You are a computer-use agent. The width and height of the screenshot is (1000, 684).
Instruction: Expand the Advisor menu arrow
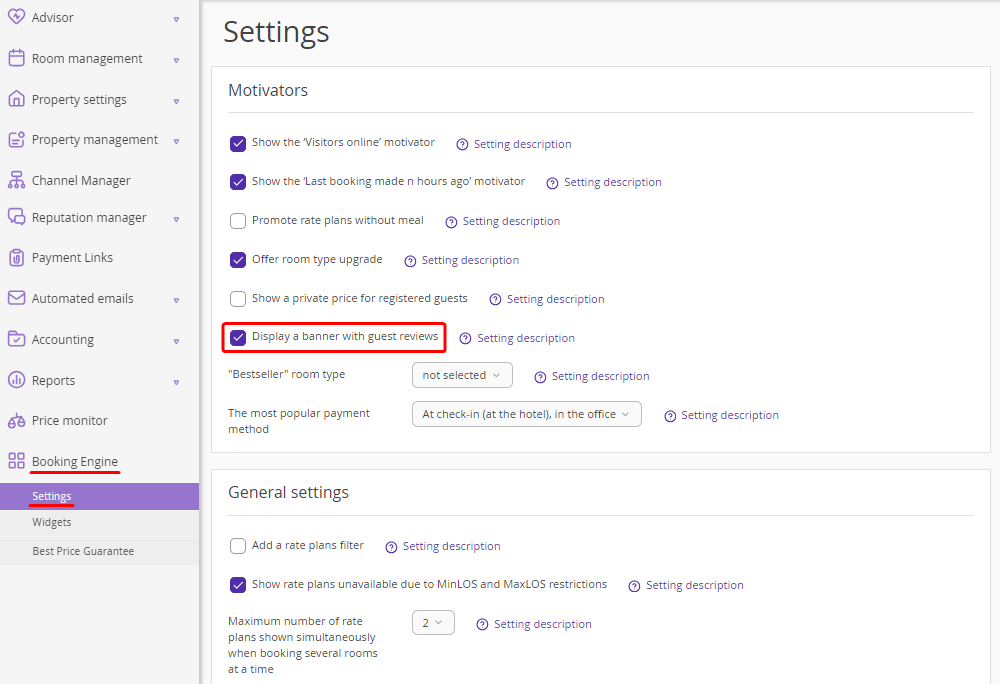coord(177,19)
